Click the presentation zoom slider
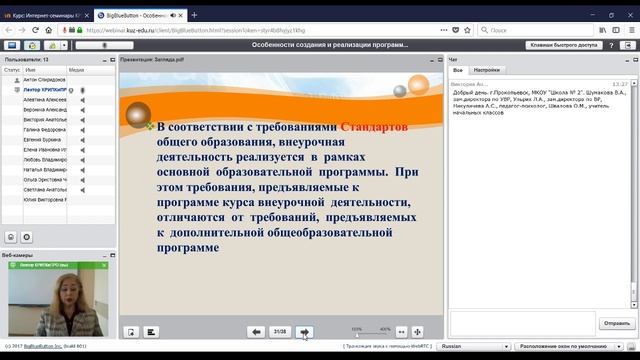The height and width of the screenshot is (360, 640). (371, 335)
